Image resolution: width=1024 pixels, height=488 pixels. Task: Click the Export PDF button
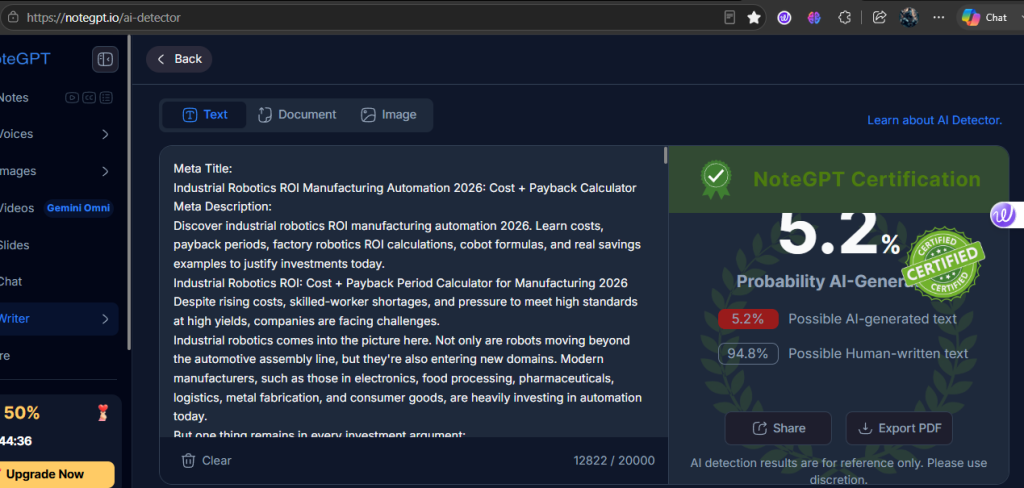899,429
